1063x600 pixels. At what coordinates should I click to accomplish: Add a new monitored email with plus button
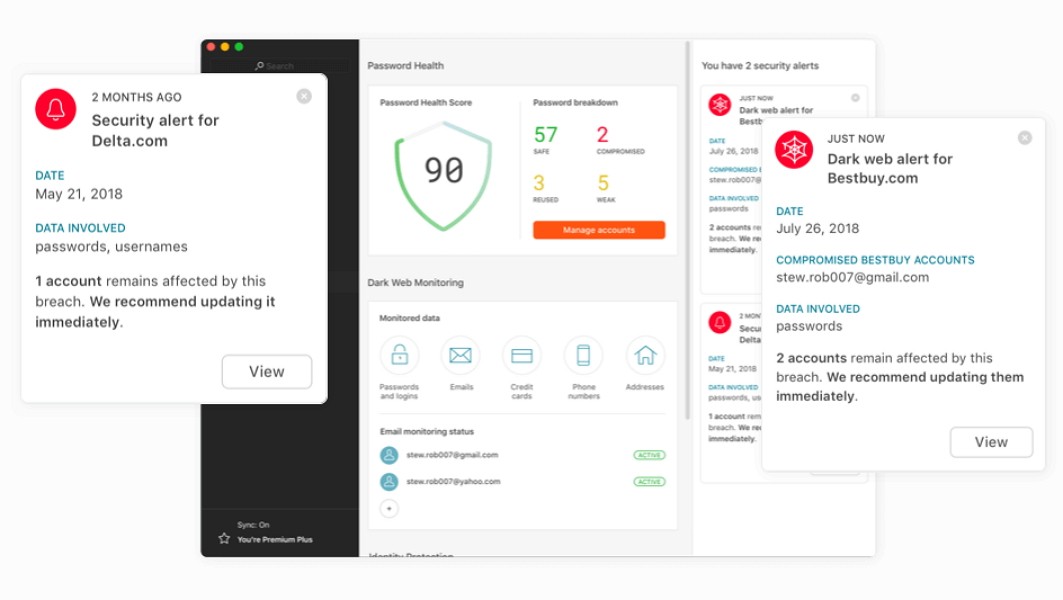[389, 509]
